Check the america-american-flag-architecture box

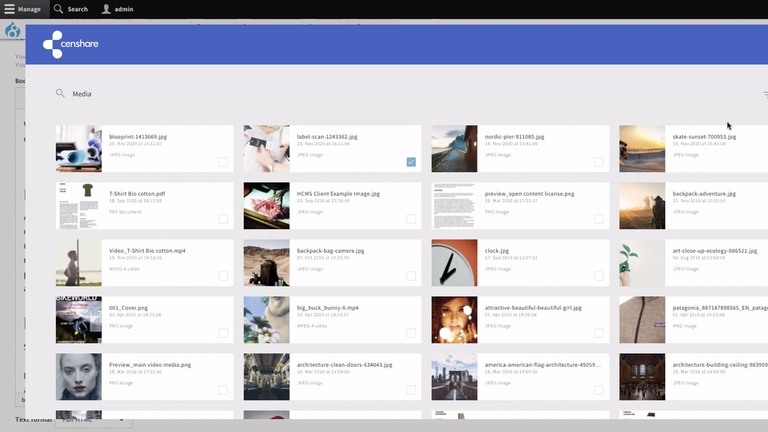point(599,390)
